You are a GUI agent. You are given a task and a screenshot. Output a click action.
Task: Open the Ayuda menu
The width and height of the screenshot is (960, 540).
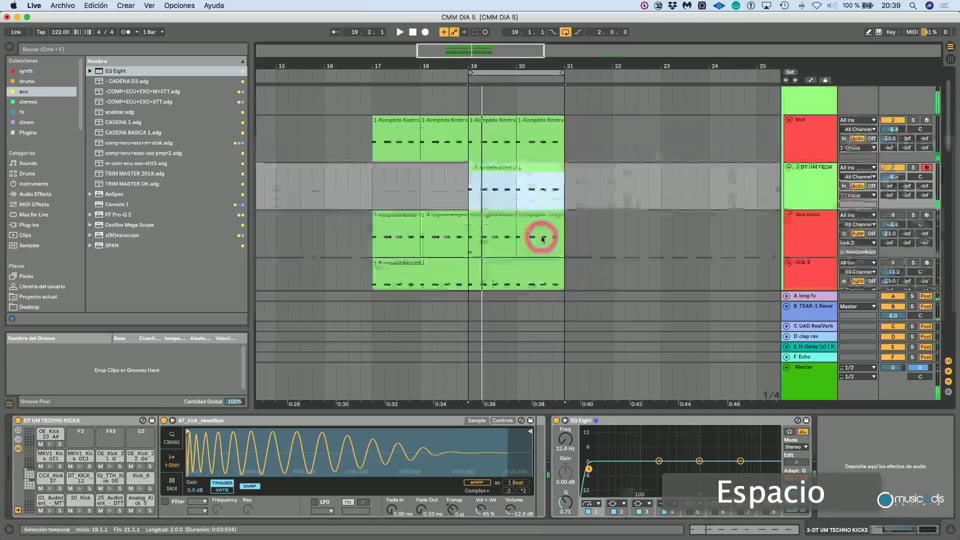click(x=214, y=6)
